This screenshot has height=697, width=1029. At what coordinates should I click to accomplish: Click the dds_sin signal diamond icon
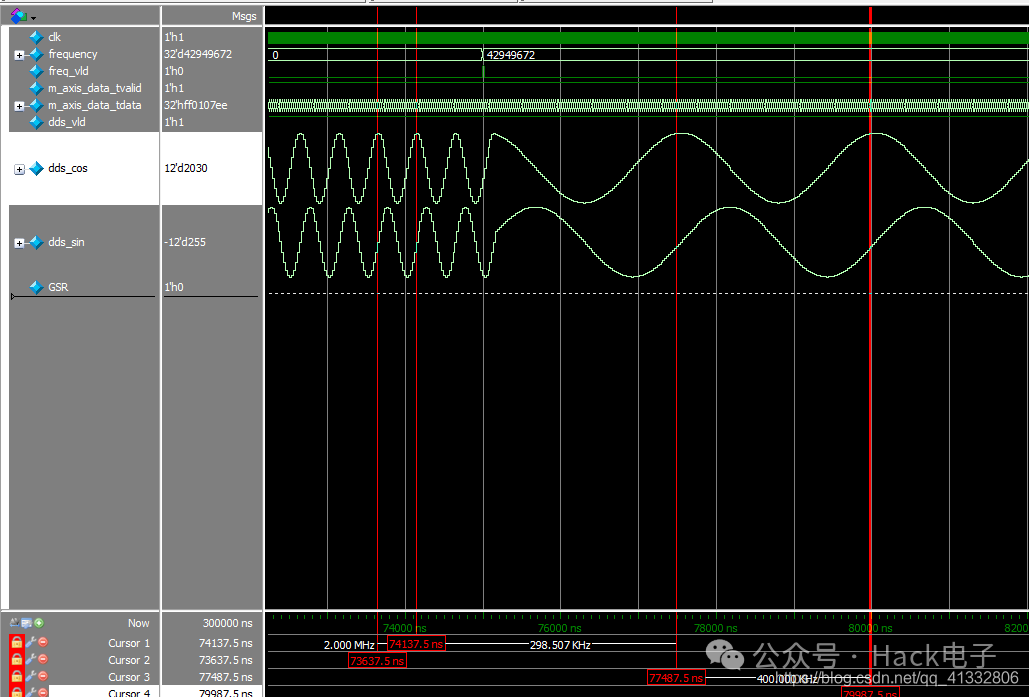(37, 243)
